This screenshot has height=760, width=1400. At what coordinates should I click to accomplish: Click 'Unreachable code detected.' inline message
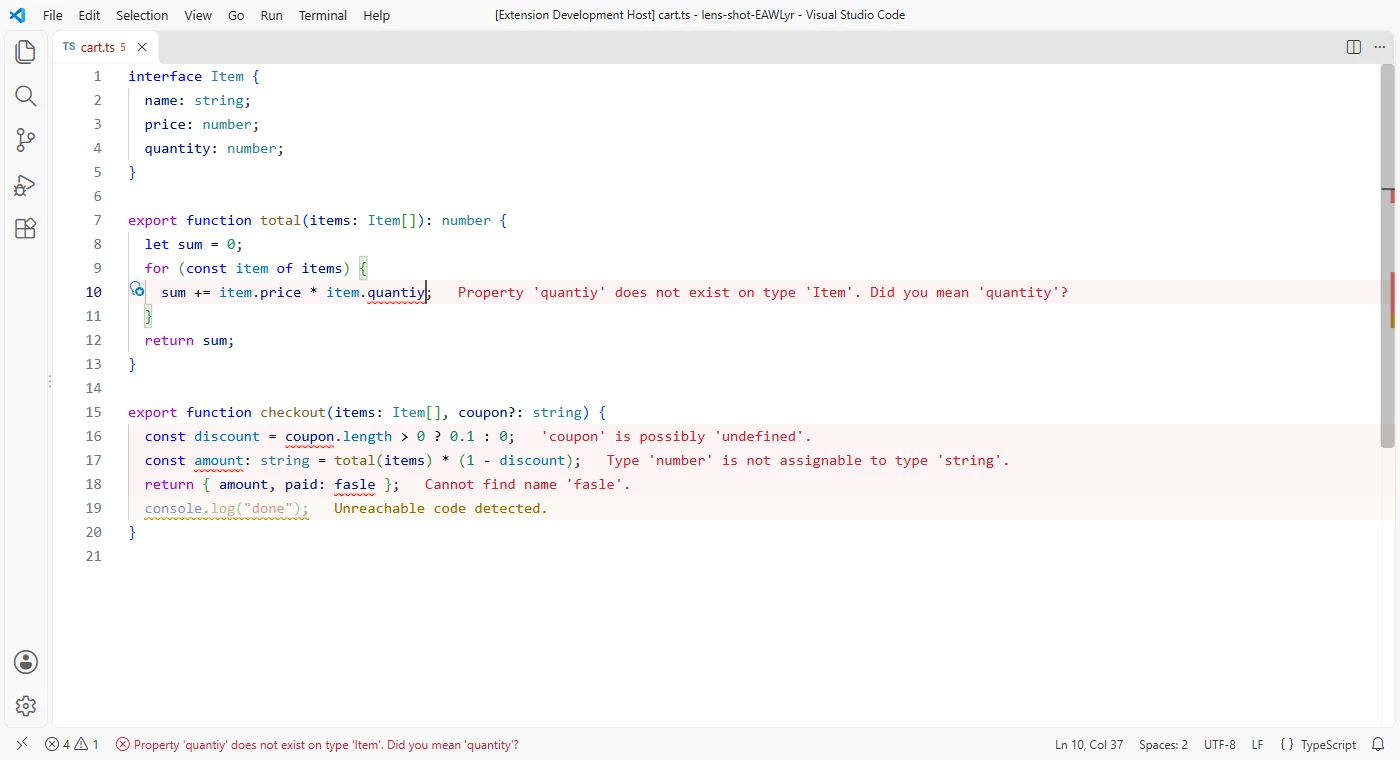pyautogui.click(x=441, y=508)
